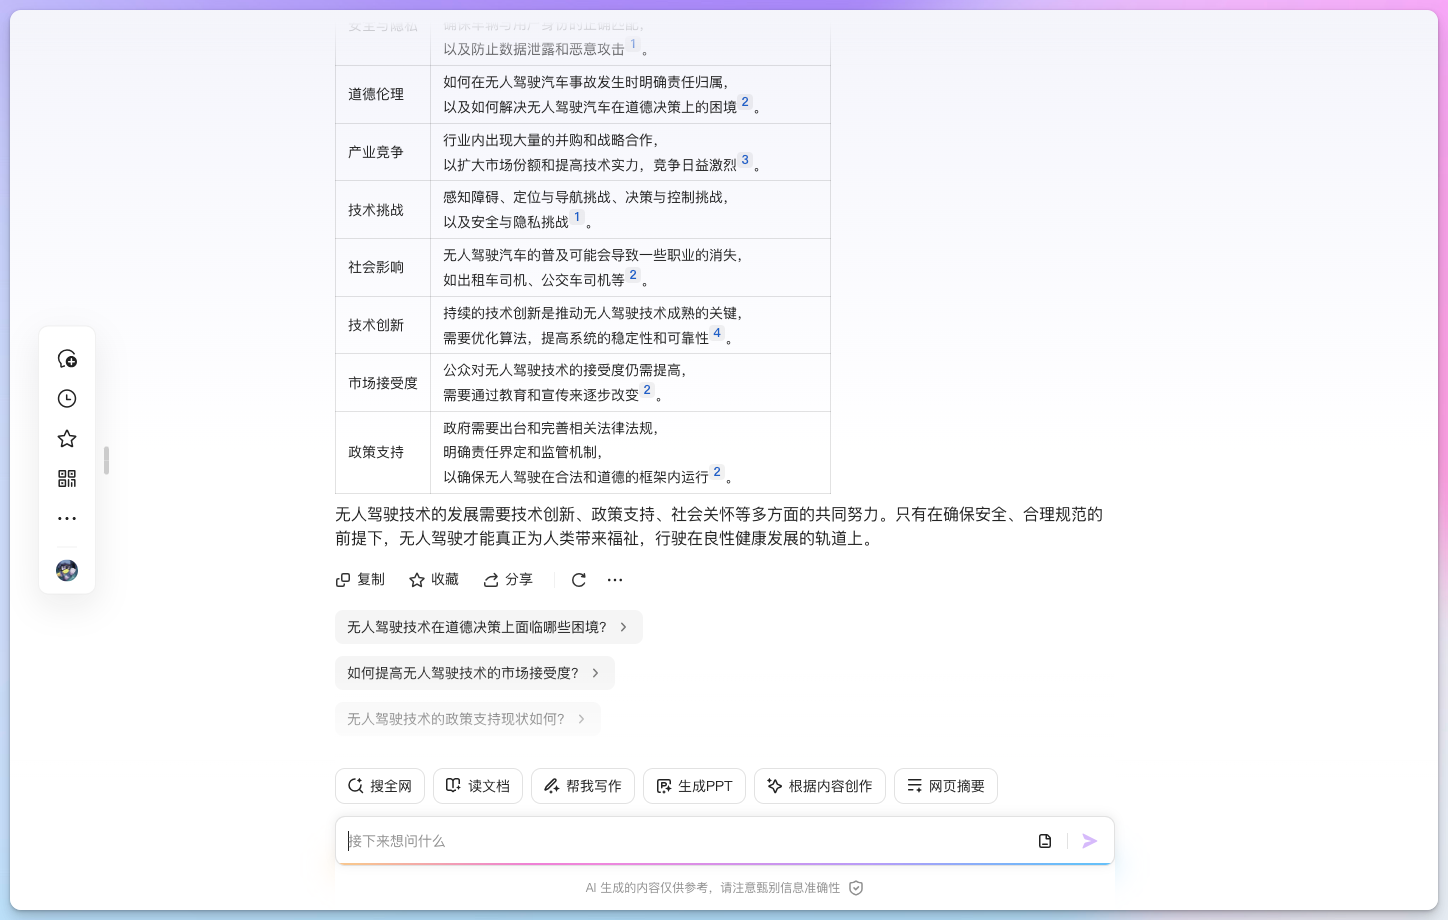Regenerate the AI response
The width and height of the screenshot is (1448, 920).
click(x=578, y=579)
